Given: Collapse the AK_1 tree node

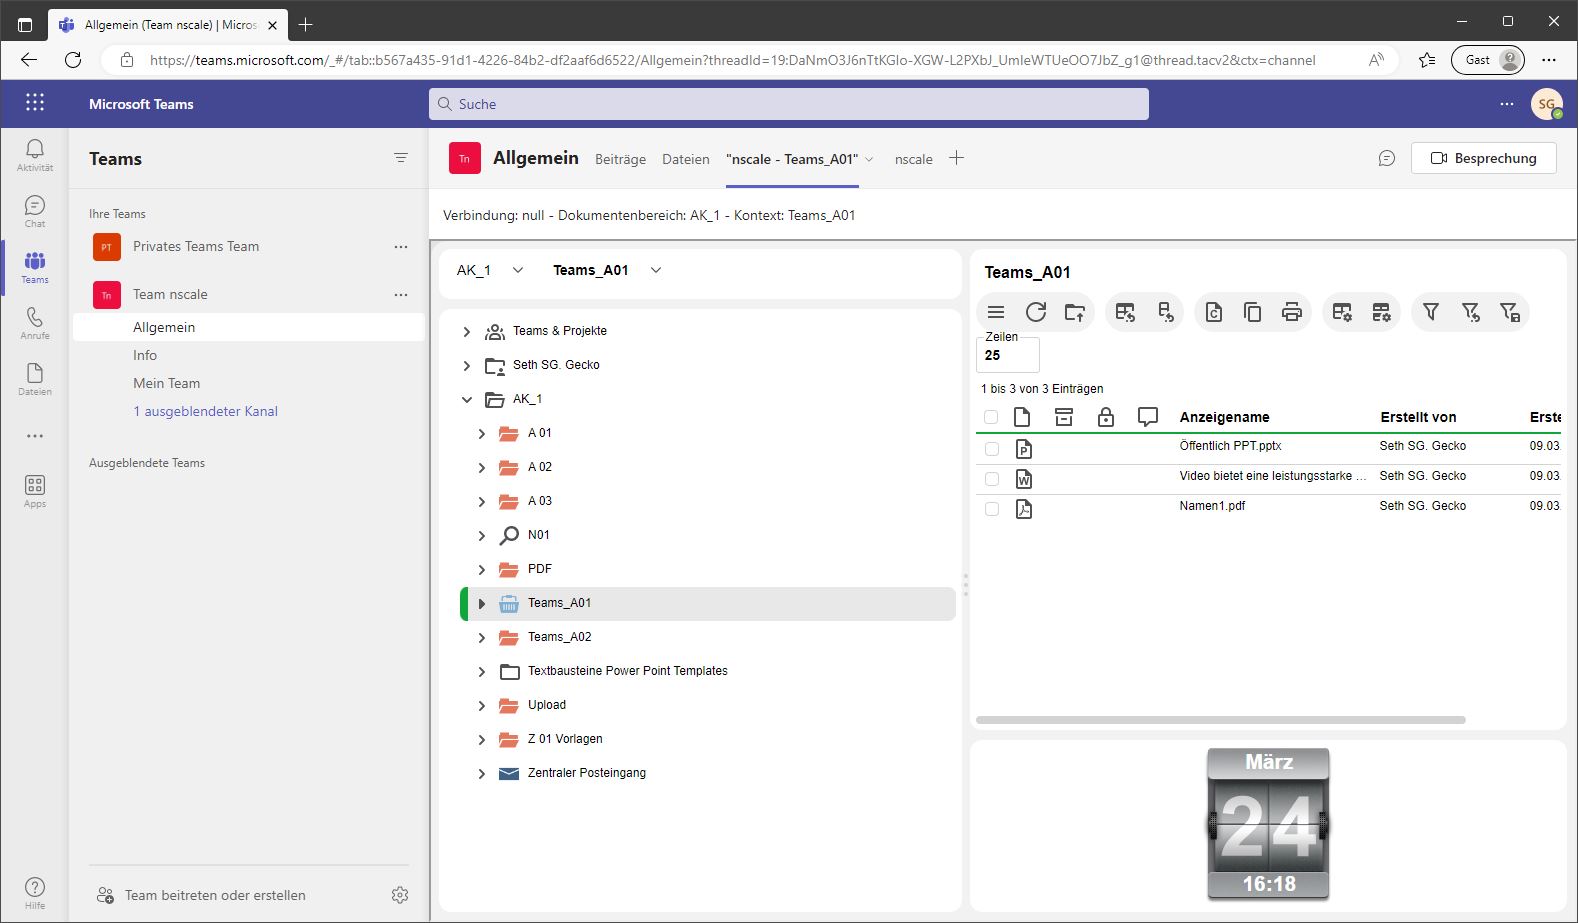Looking at the screenshot, I should tap(467, 400).
